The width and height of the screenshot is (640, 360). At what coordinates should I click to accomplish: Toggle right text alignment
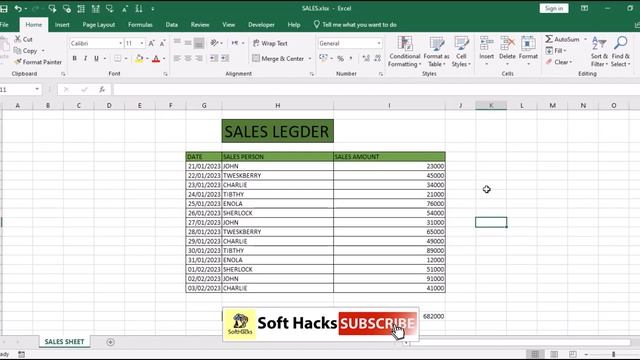tap(199, 58)
